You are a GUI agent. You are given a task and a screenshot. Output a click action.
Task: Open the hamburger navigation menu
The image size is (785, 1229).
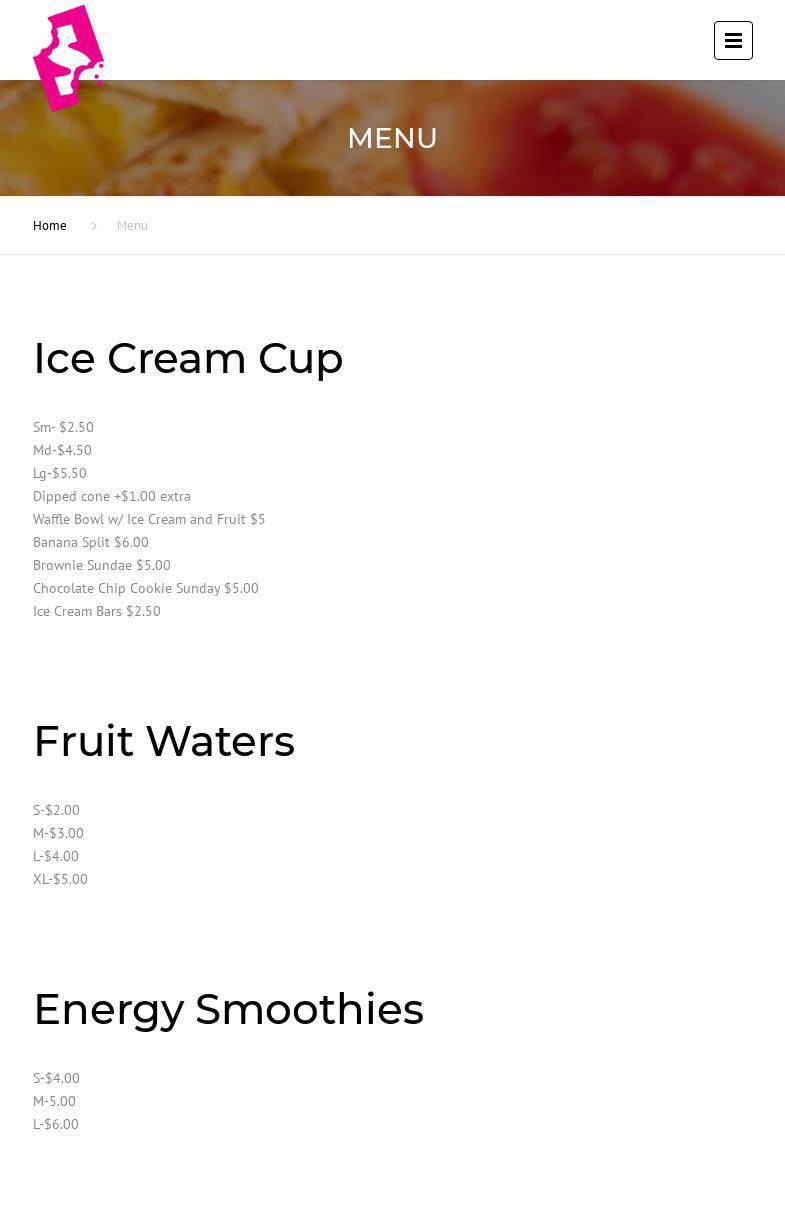[x=733, y=41]
